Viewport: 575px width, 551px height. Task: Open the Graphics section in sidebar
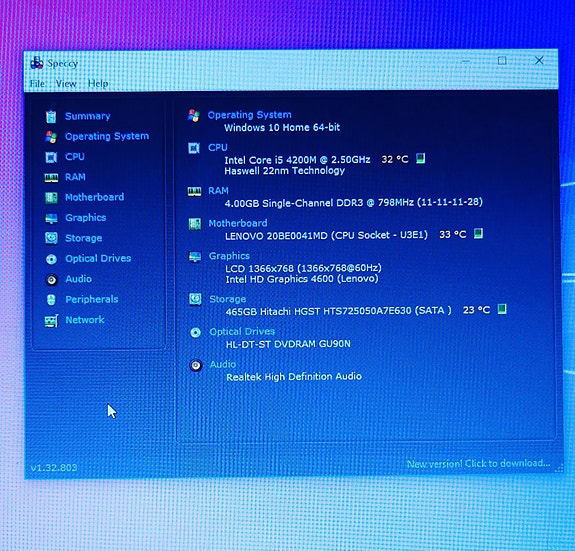pyautogui.click(x=85, y=218)
